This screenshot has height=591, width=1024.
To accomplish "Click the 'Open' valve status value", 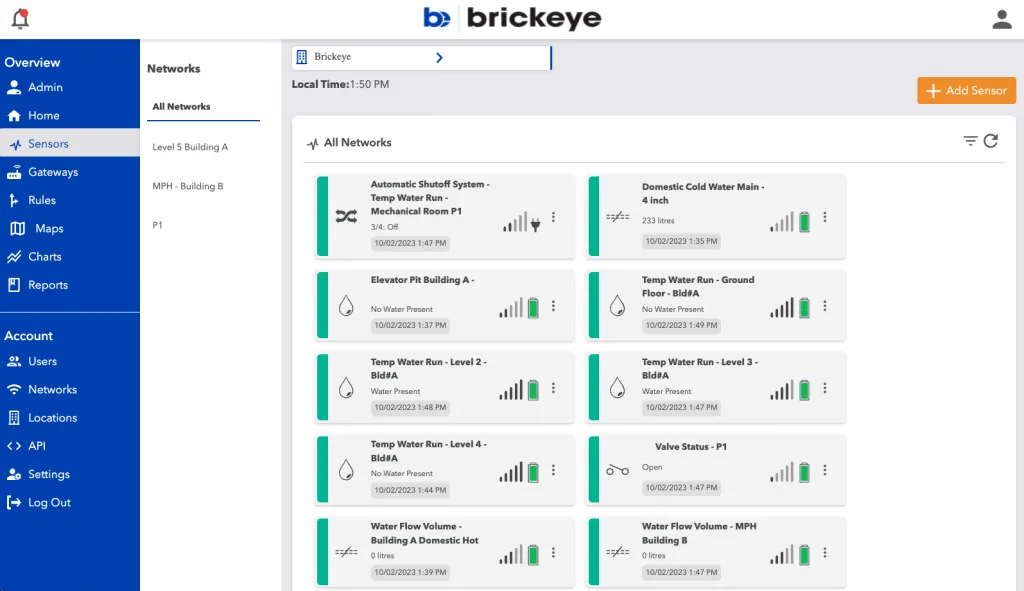I will (652, 467).
